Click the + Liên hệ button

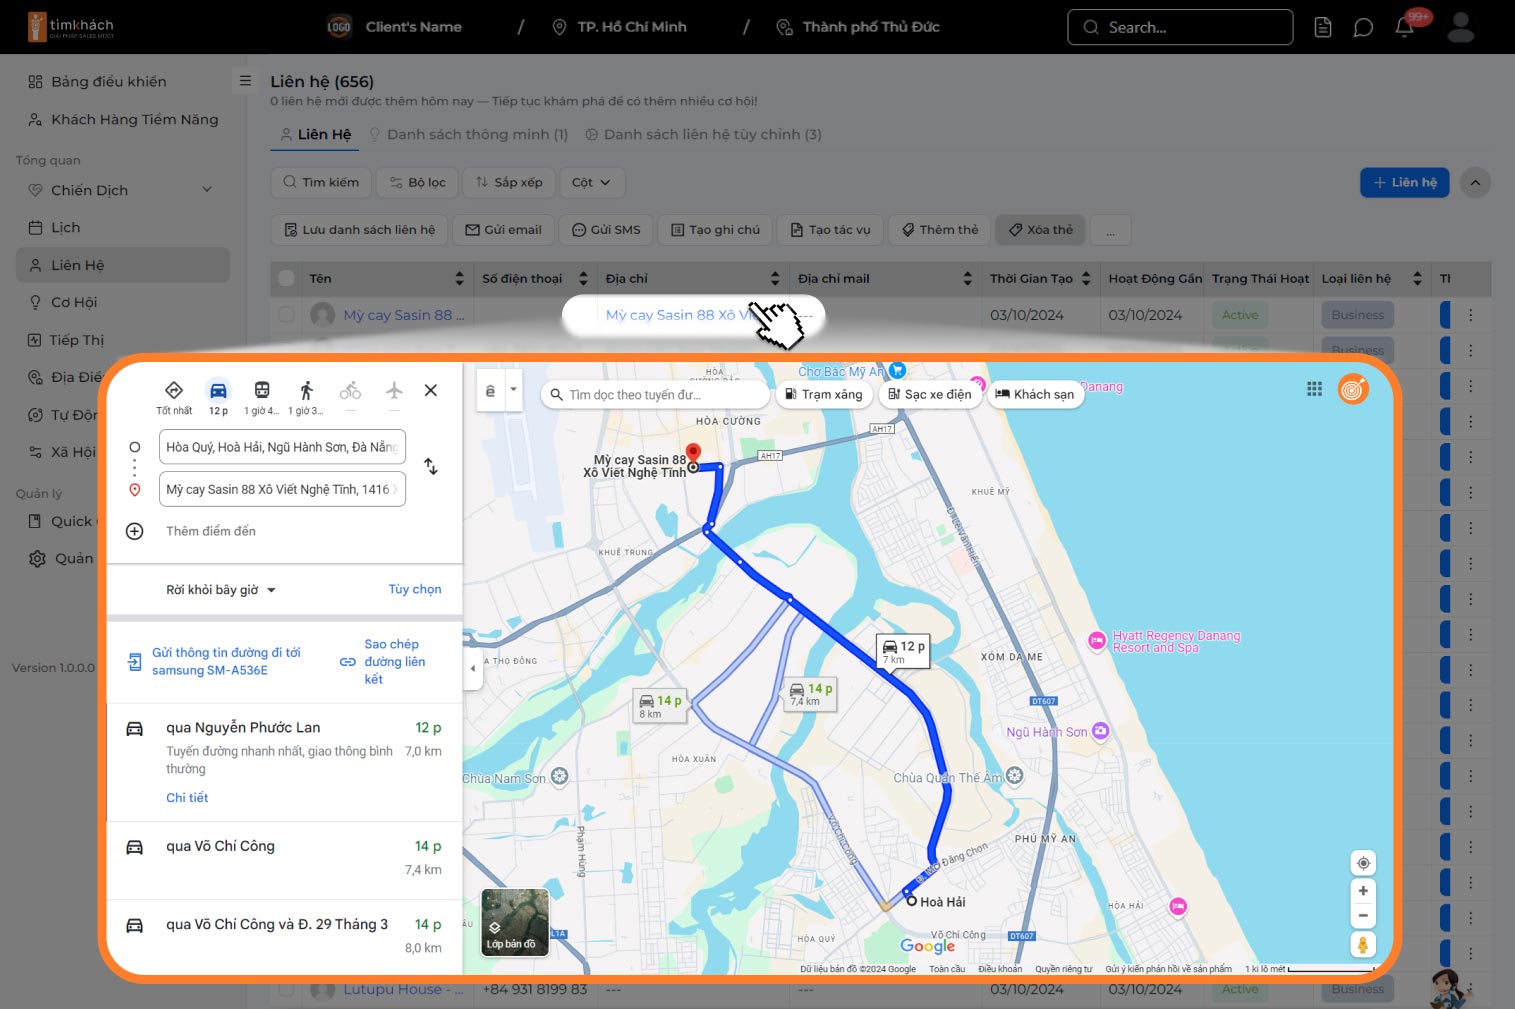click(x=1404, y=182)
